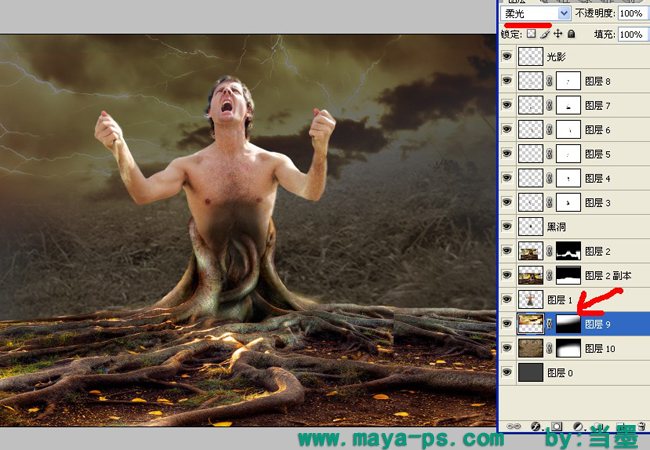The height and width of the screenshot is (450, 650).
Task: Toggle visibility of 图层 6
Action: coord(507,129)
